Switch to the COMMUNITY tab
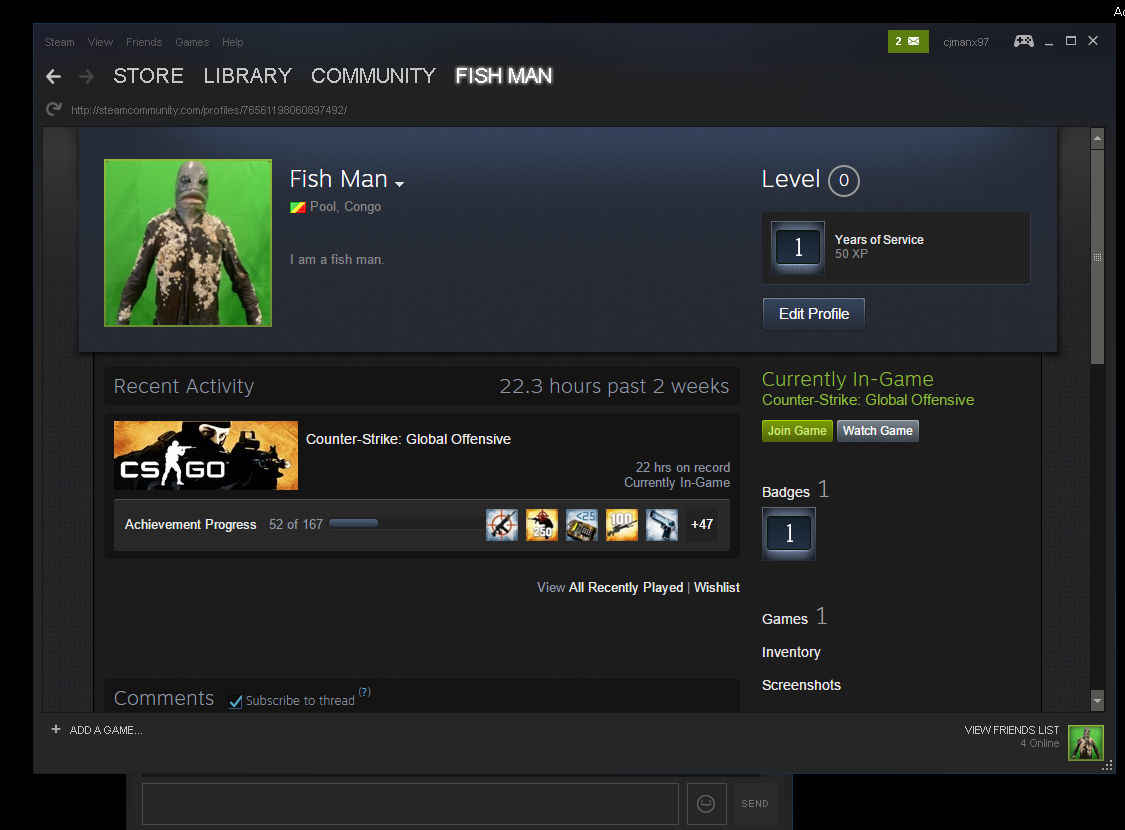Screen dimensions: 1125x830 tap(373, 76)
